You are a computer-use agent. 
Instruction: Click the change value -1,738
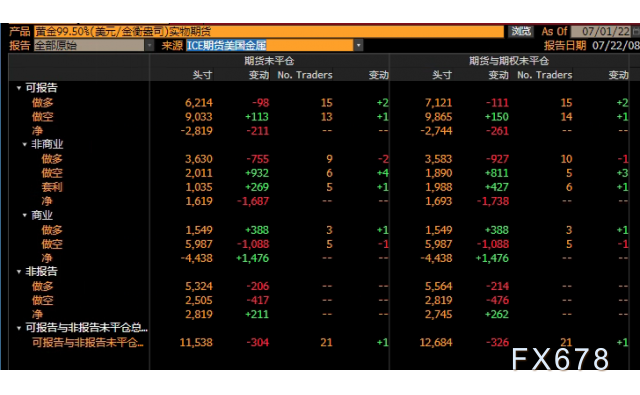coord(493,201)
